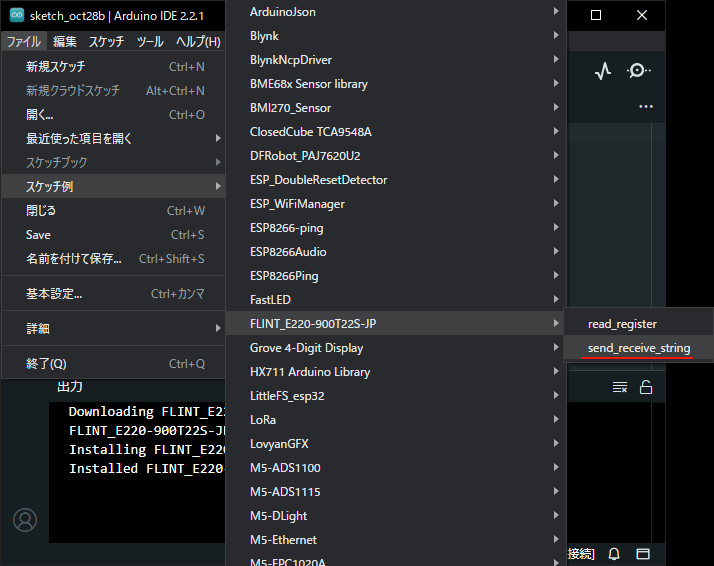The image size is (714, 566).
Task: Open the Serial Plotter icon
Action: click(x=603, y=71)
